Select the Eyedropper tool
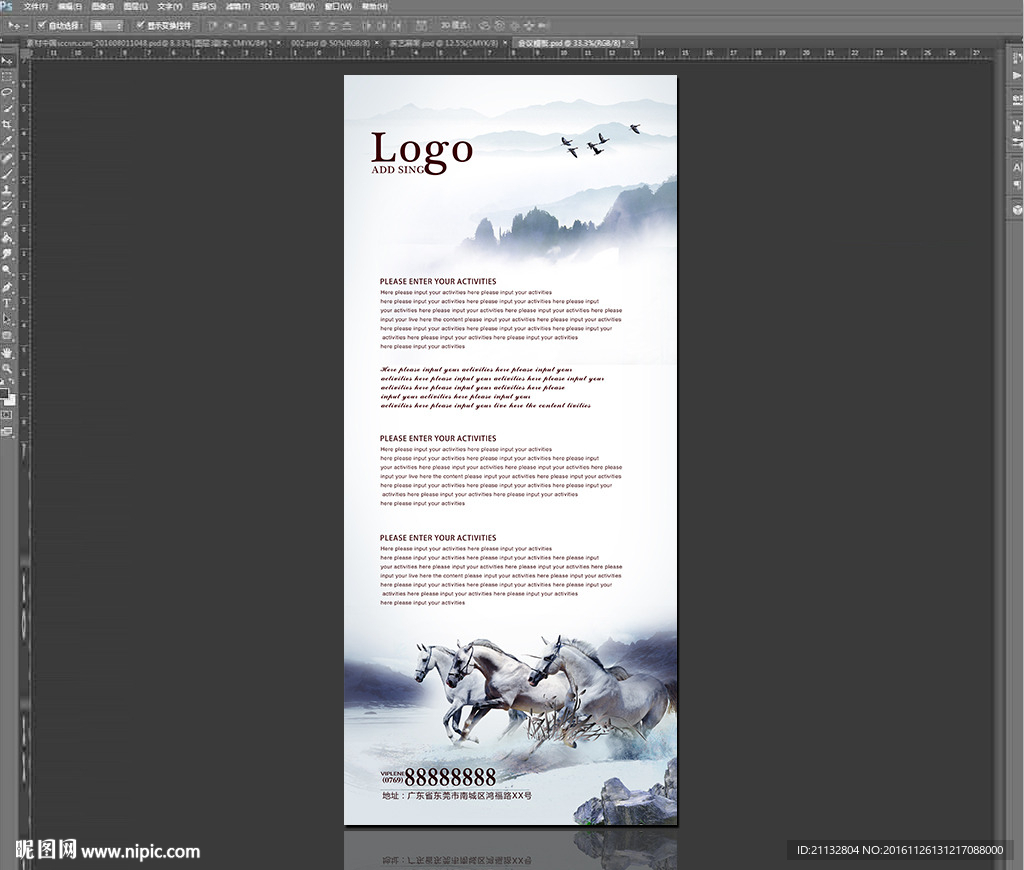The image size is (1024, 870). coord(7,141)
